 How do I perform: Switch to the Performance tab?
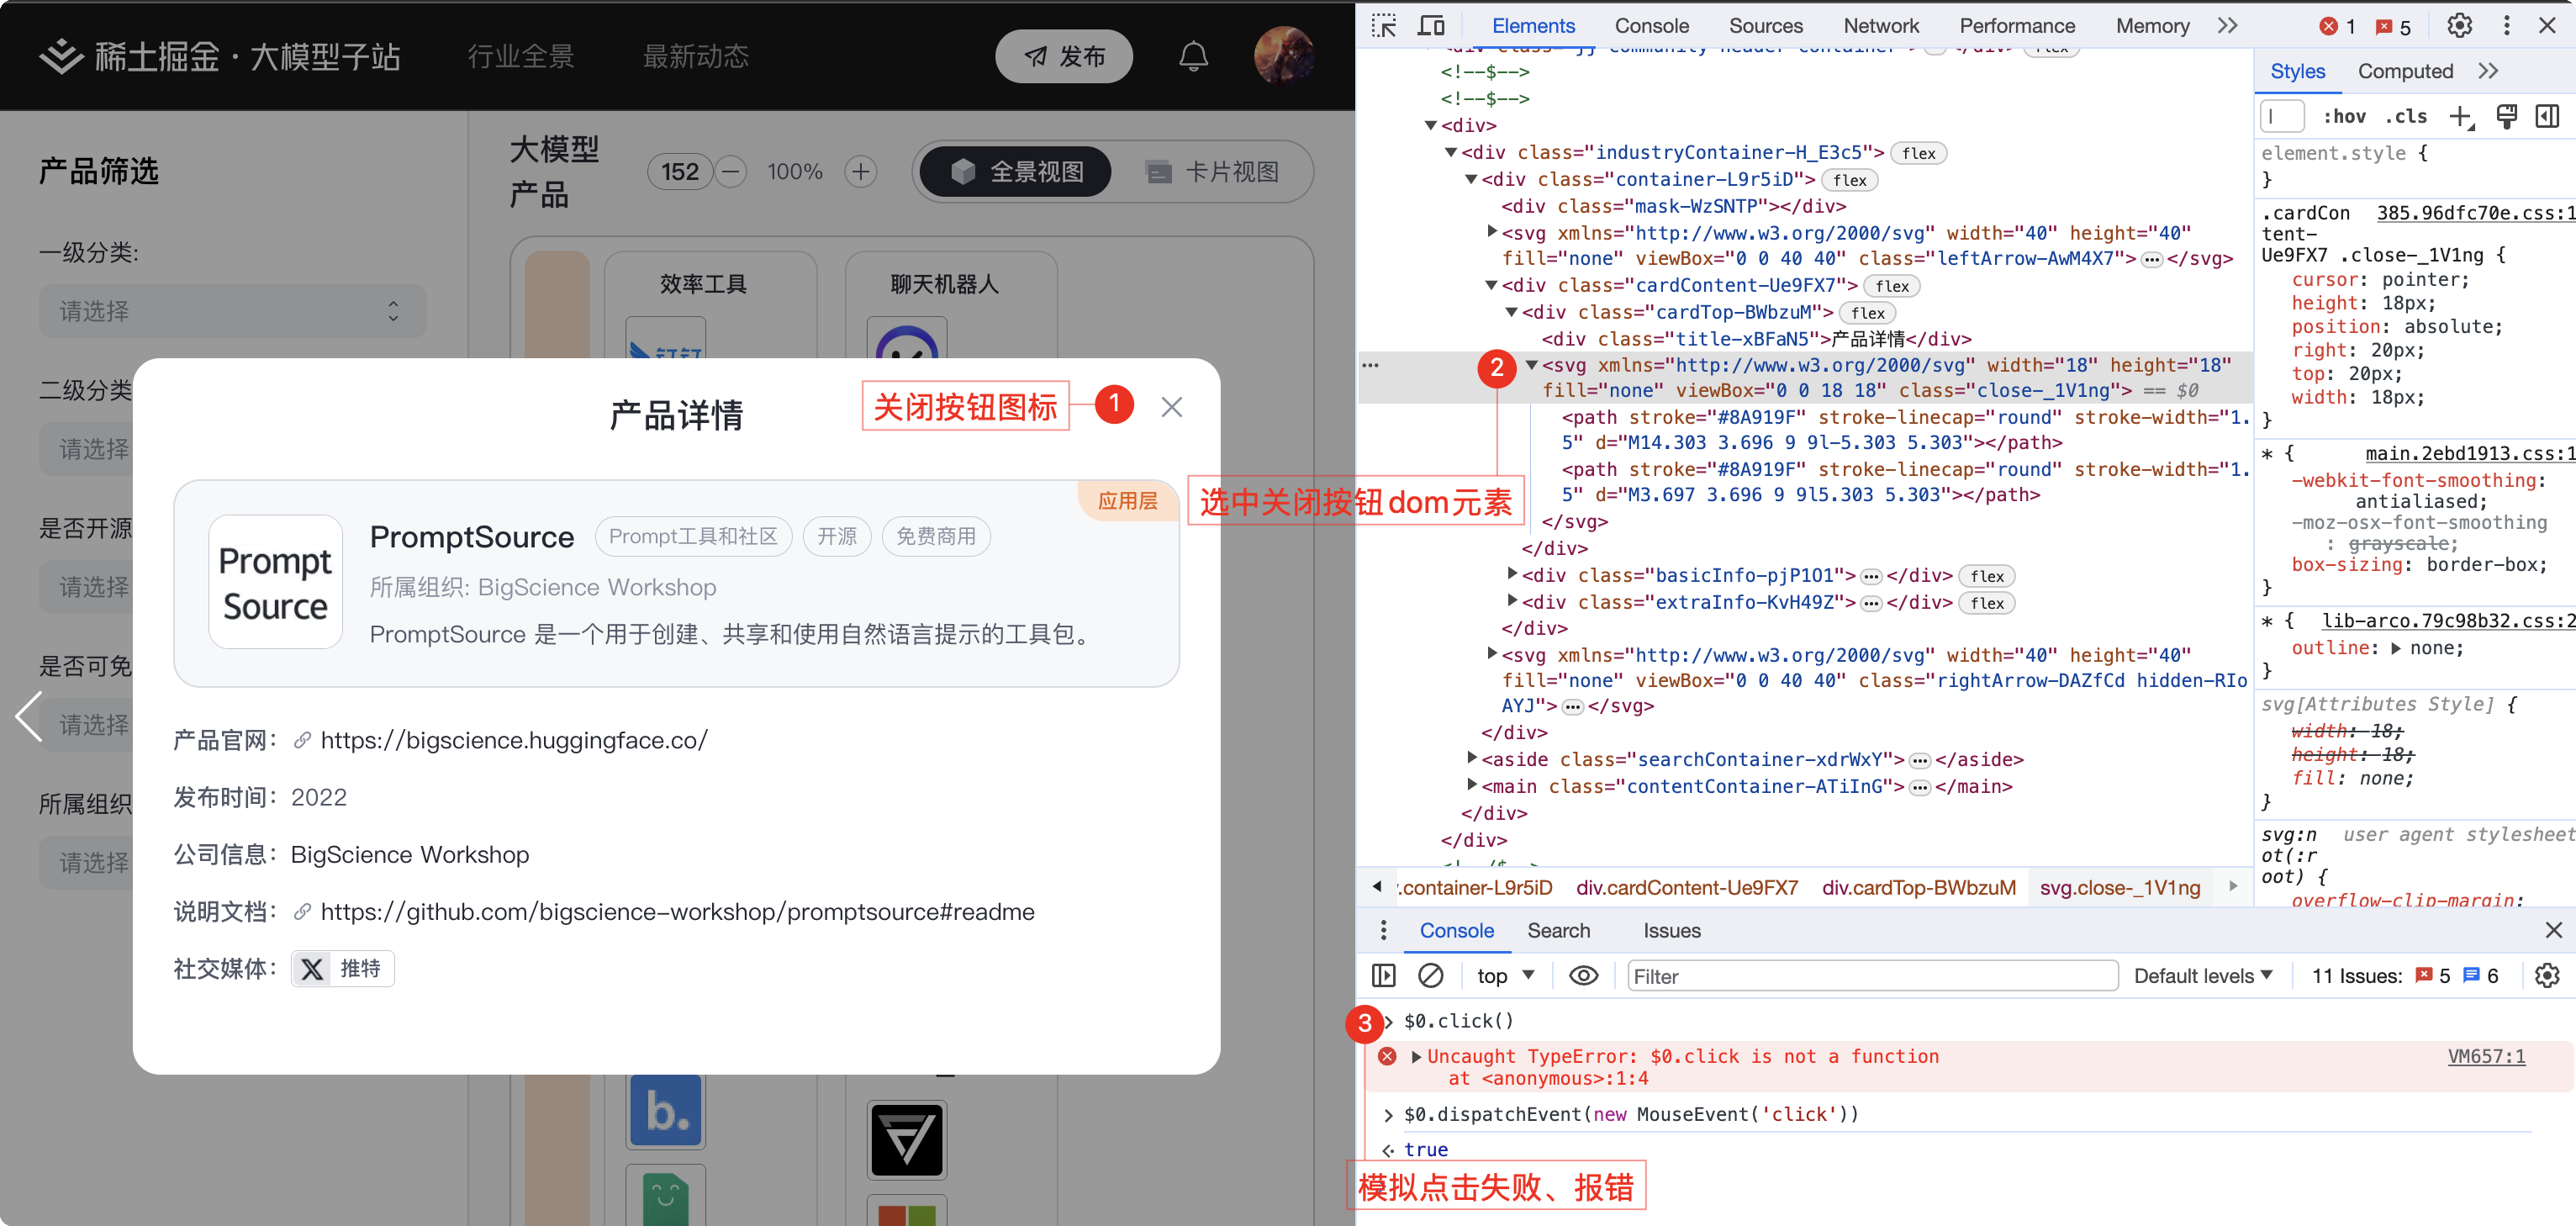point(2017,26)
